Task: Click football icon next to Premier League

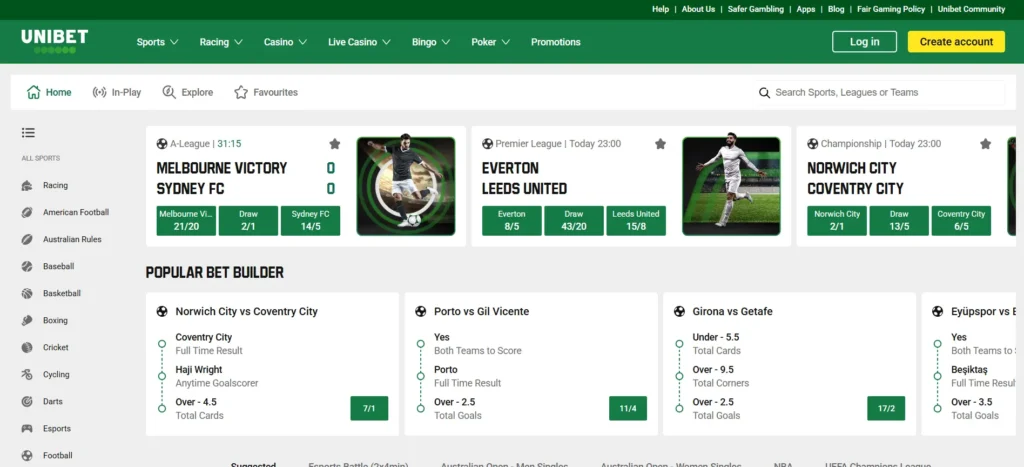Action: click(487, 144)
